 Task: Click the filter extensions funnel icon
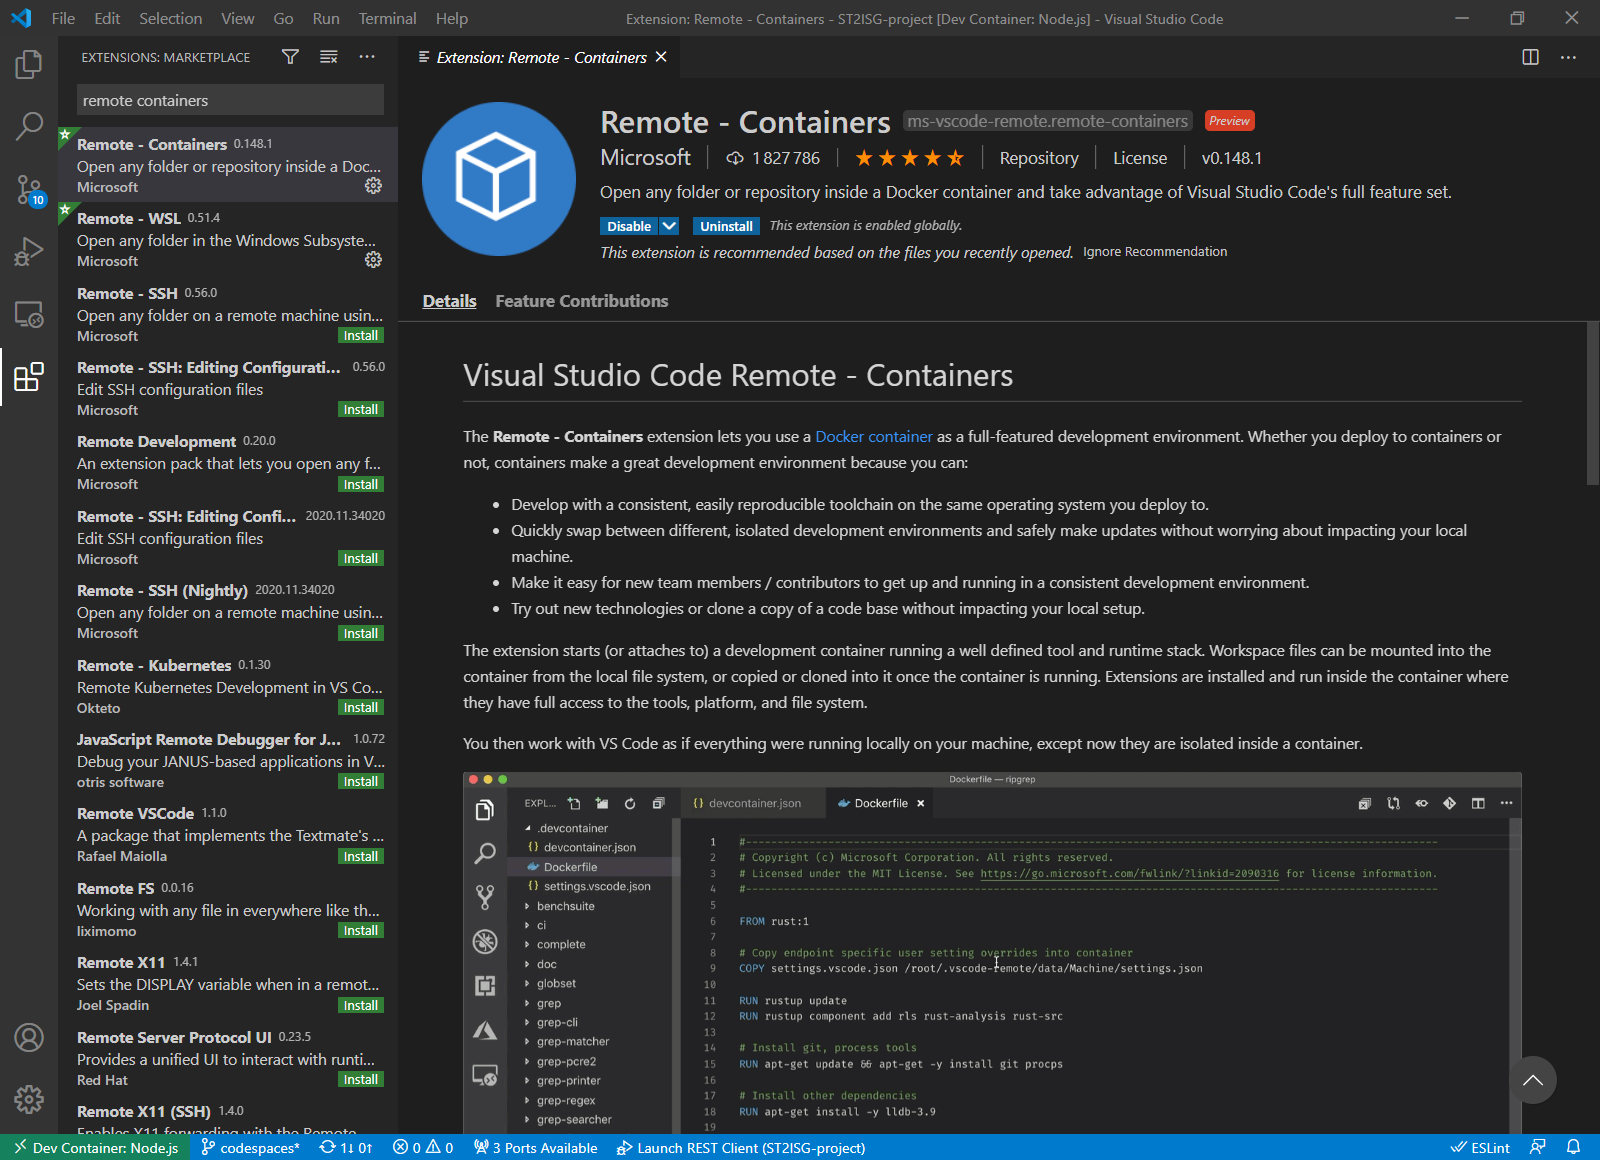pyautogui.click(x=290, y=57)
